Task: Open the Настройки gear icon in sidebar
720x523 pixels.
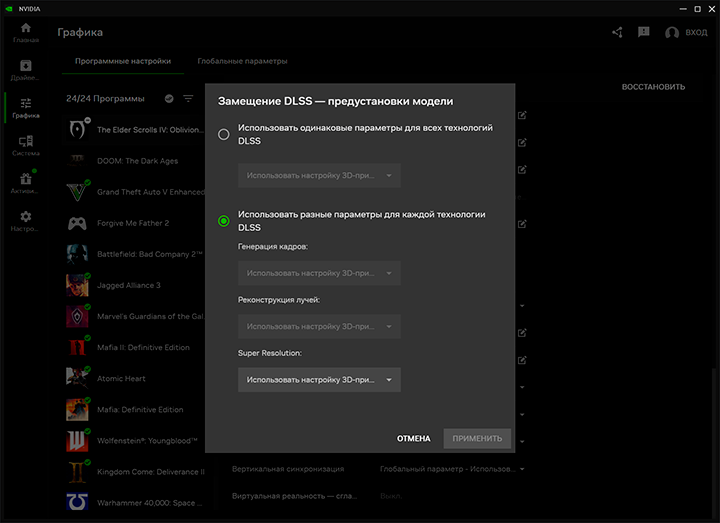Action: [26, 216]
